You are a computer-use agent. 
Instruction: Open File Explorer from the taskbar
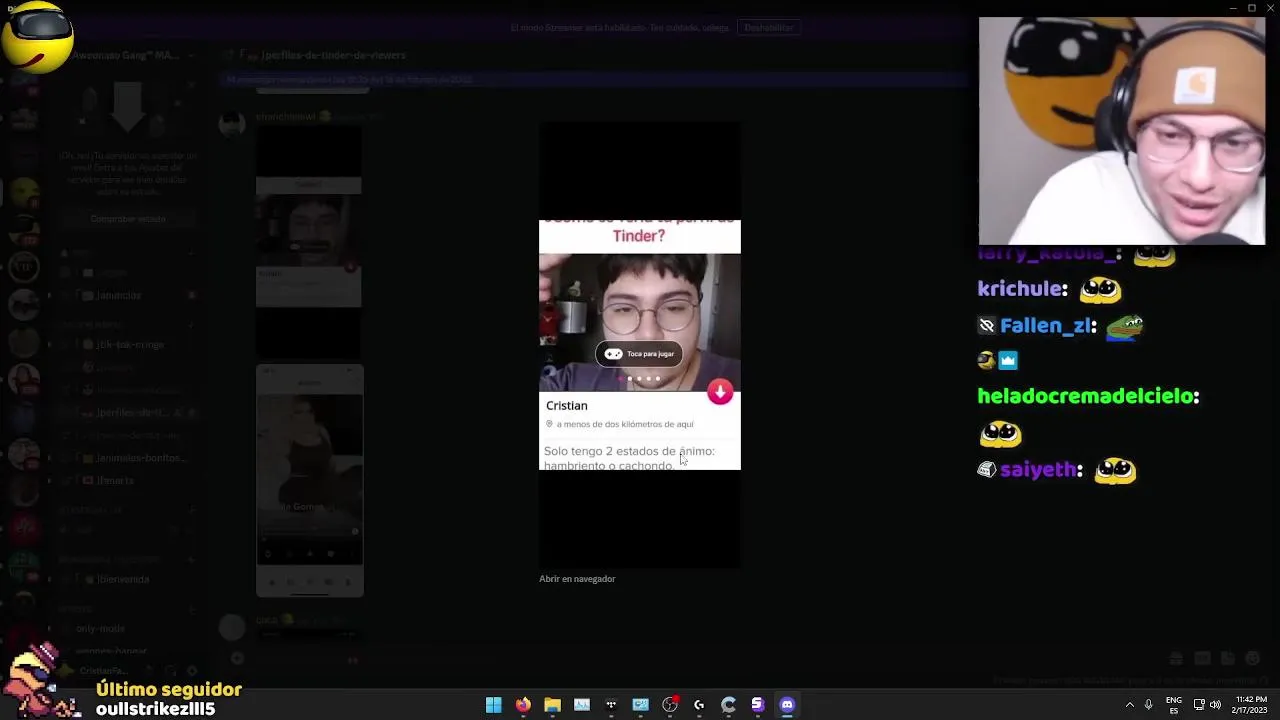pos(552,705)
